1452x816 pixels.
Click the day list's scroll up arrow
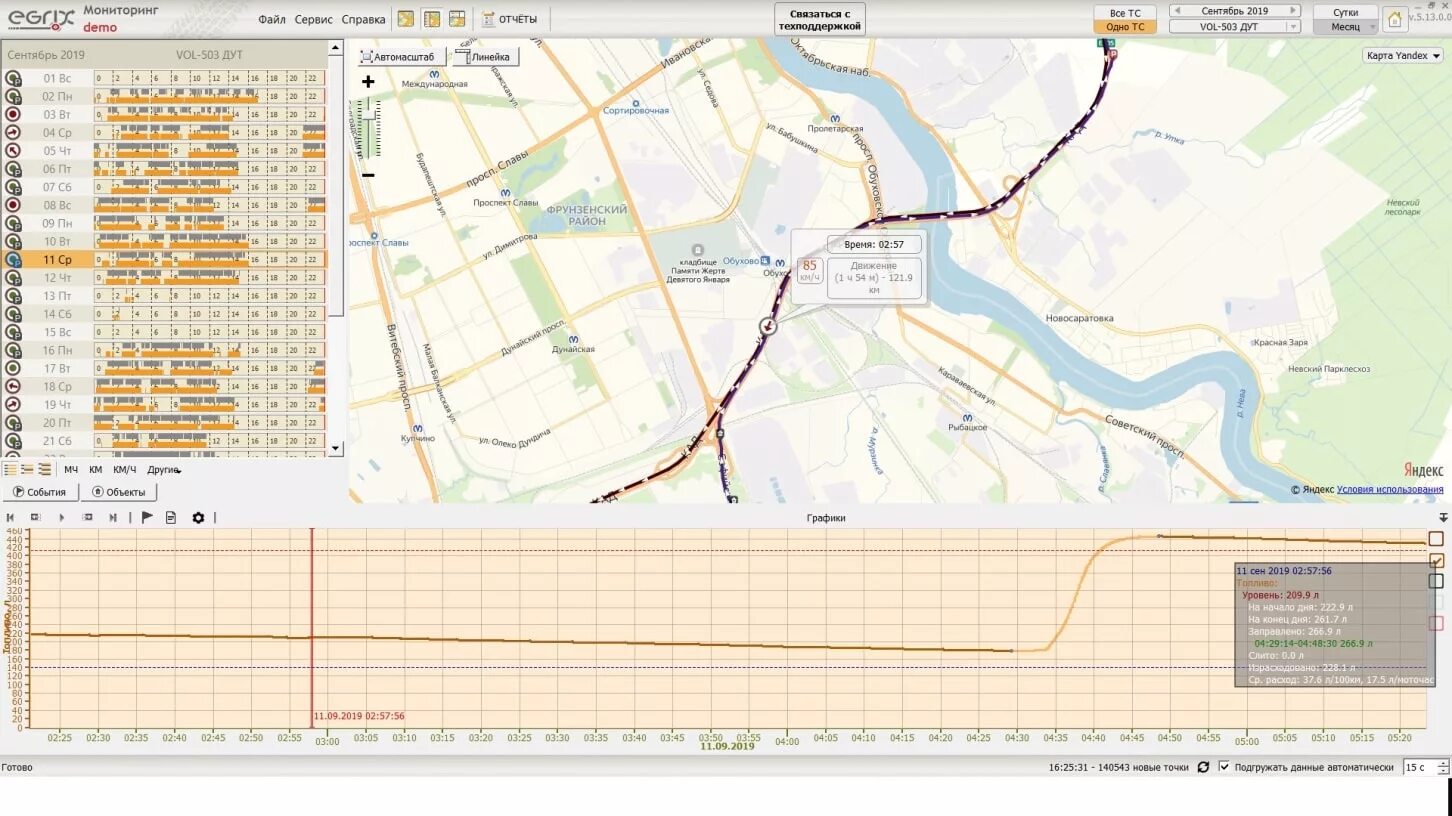[336, 47]
